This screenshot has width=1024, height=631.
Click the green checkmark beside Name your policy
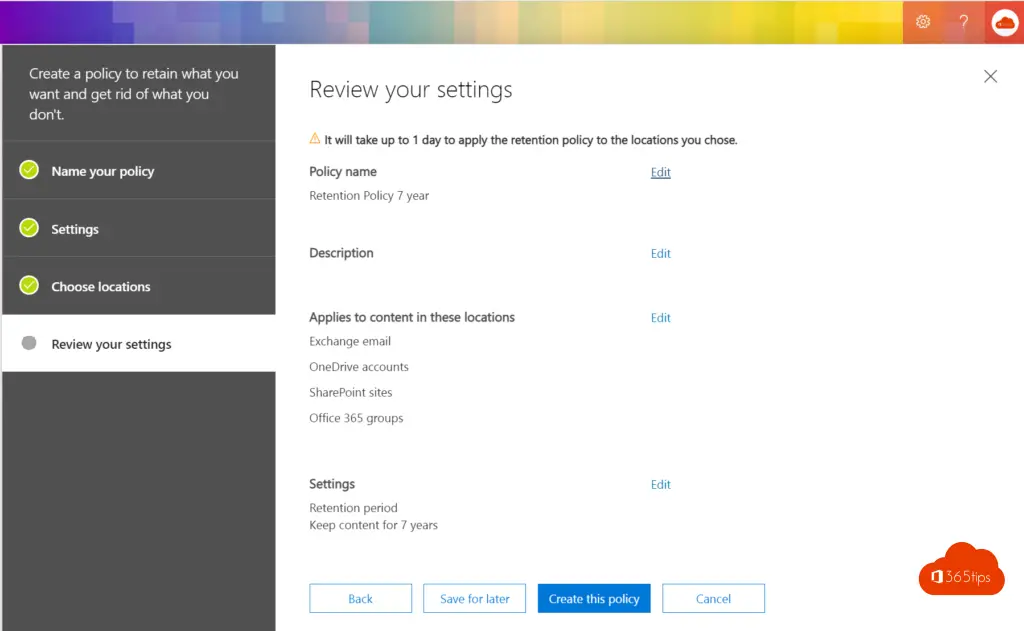coord(29,170)
